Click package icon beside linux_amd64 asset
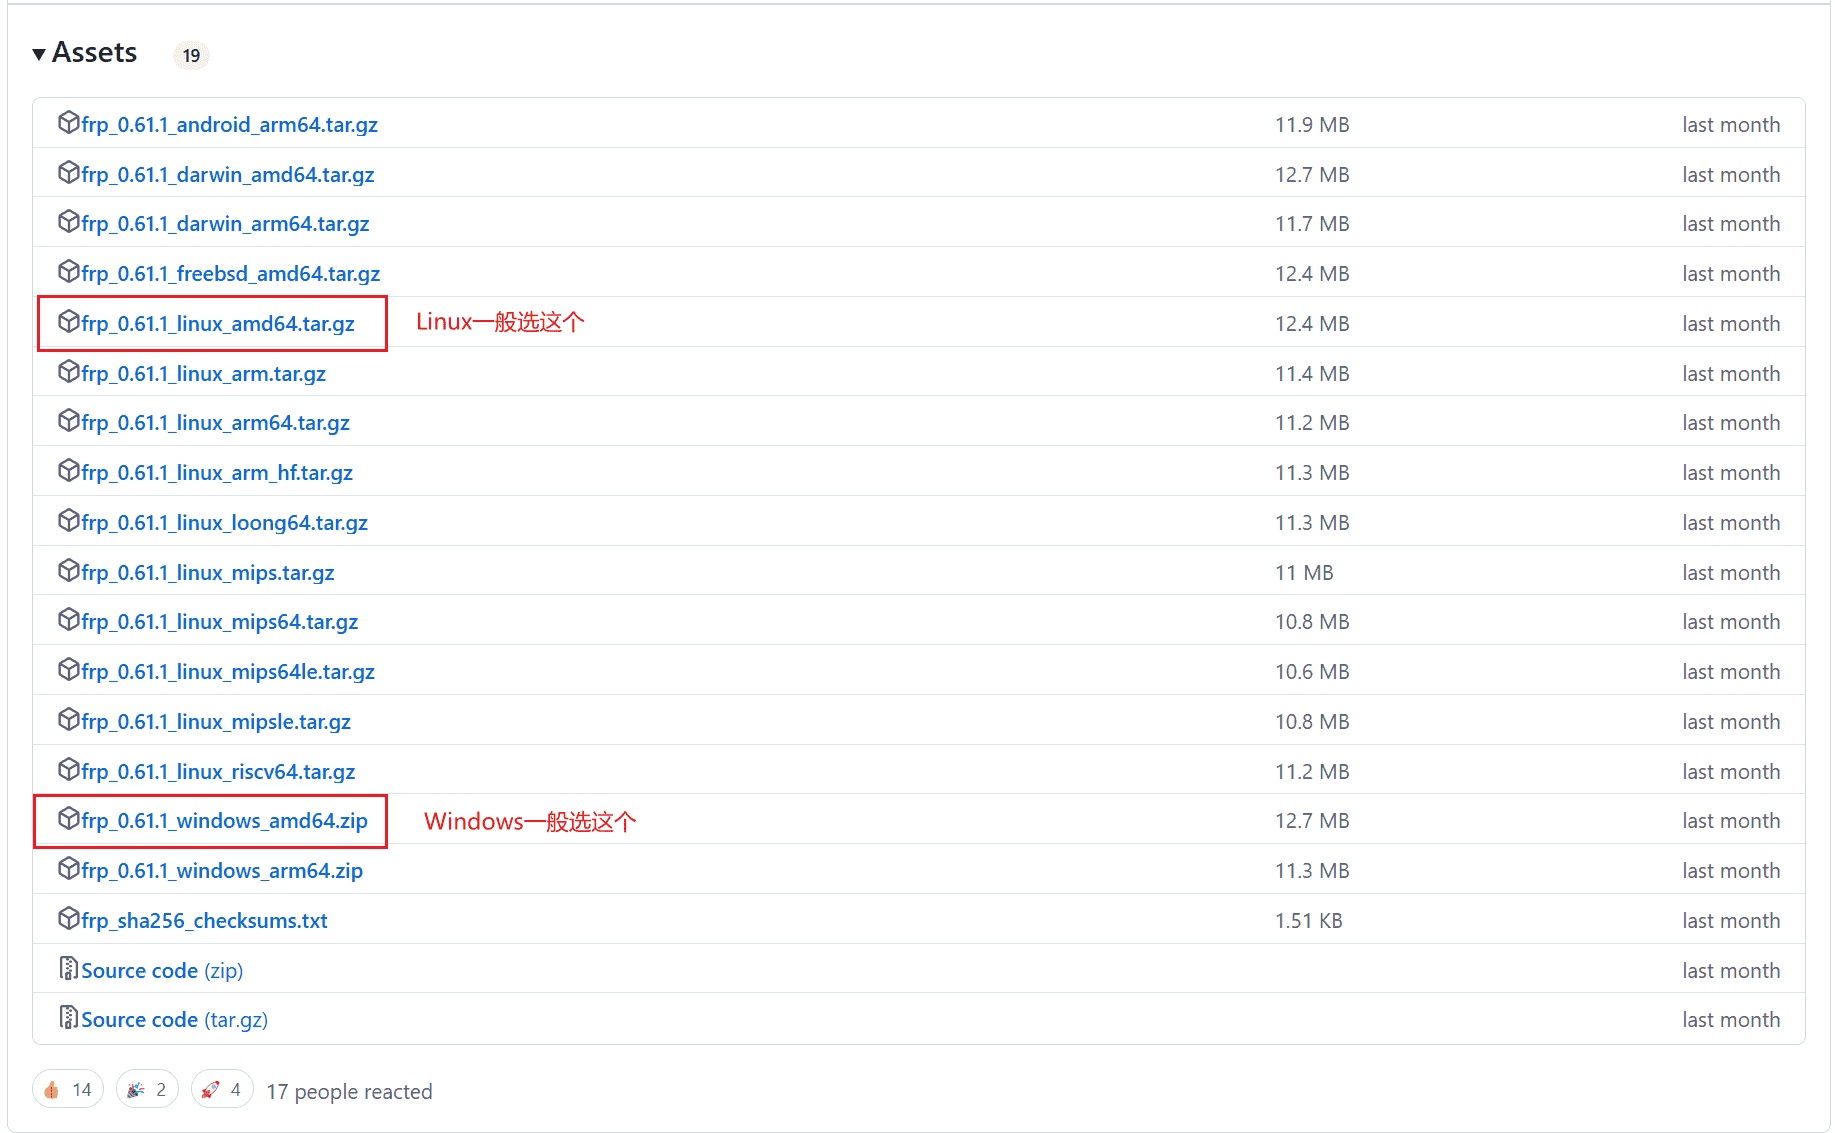Viewport: 1835px width, 1133px height. pyautogui.click(x=68, y=321)
